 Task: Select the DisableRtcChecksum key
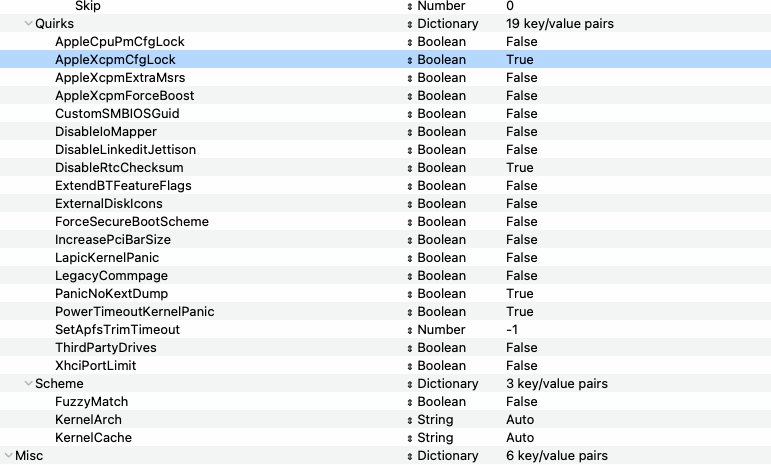(x=119, y=168)
